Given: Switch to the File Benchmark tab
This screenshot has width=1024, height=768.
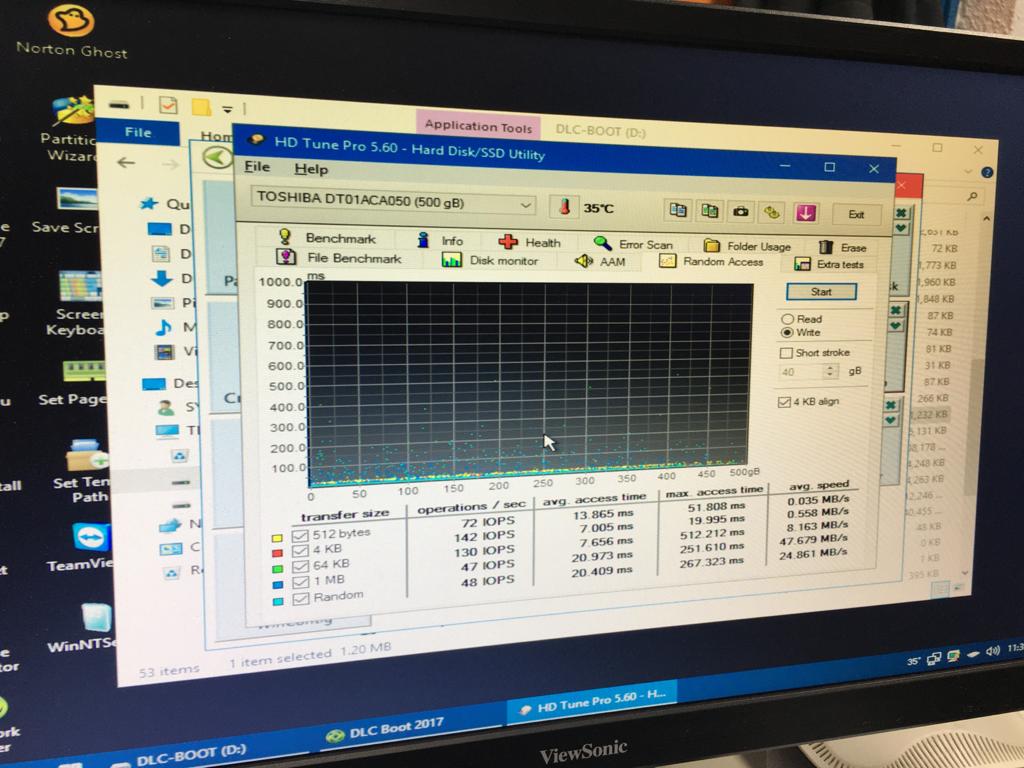Looking at the screenshot, I should pos(339,257).
